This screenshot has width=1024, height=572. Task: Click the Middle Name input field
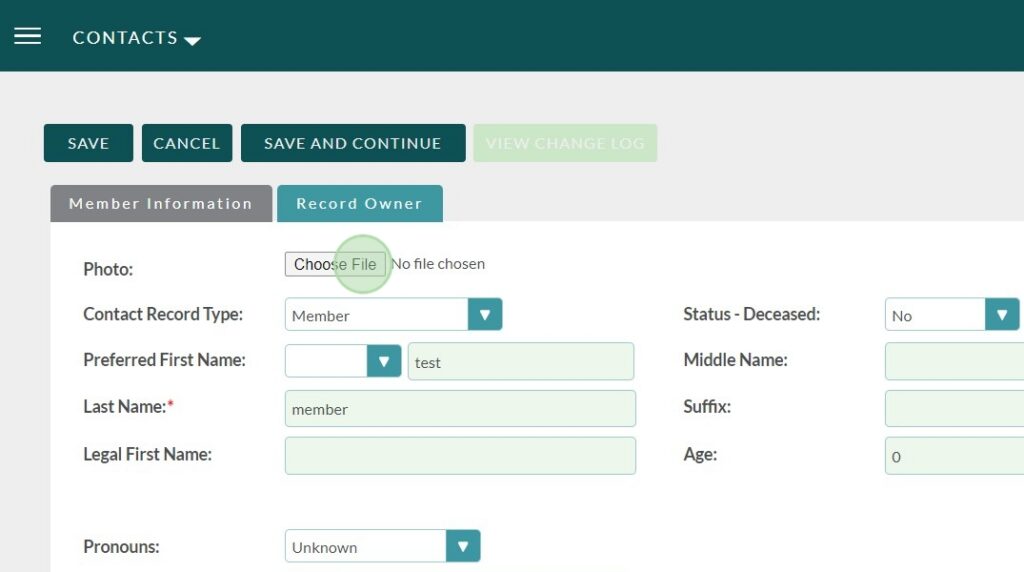click(x=954, y=361)
